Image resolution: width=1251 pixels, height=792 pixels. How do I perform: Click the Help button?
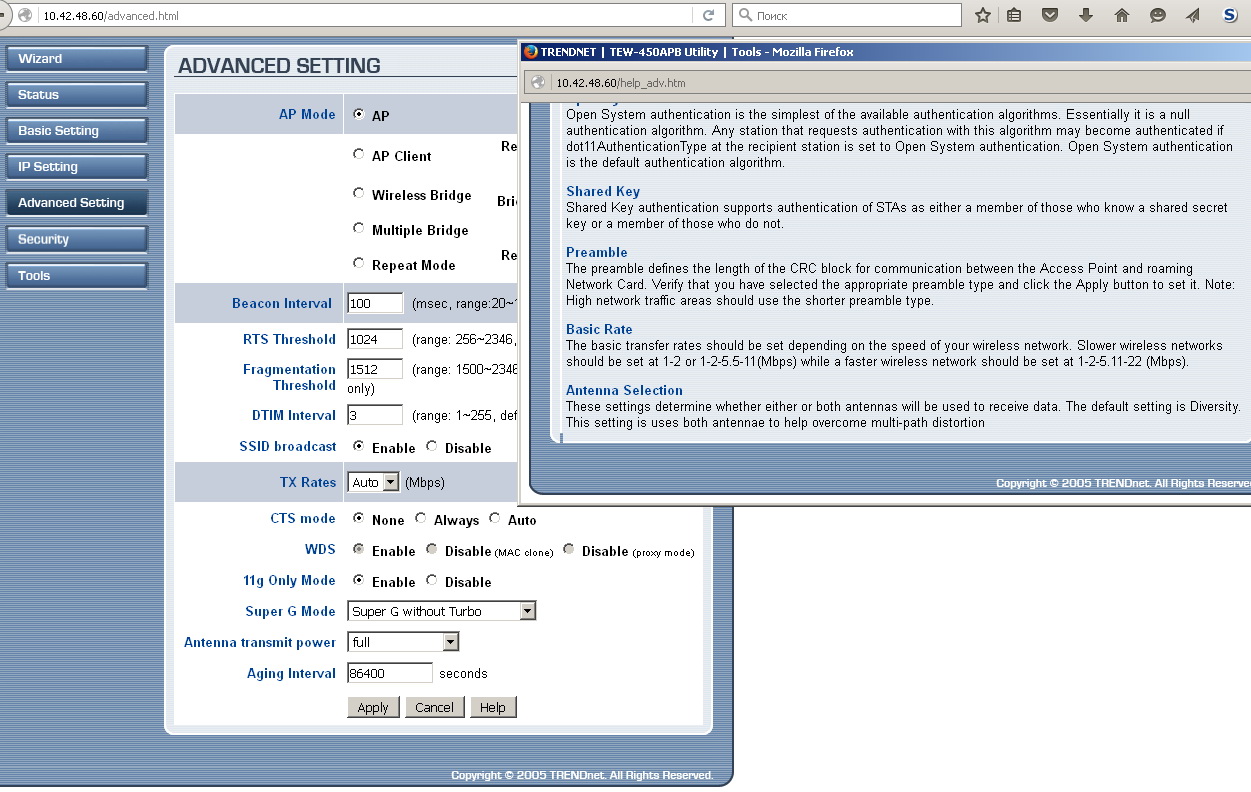coord(493,707)
